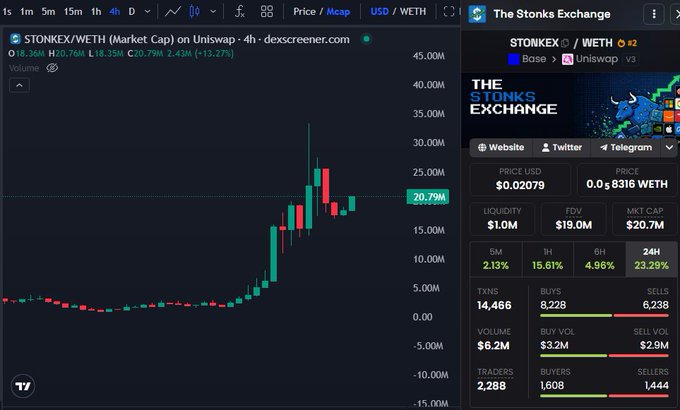This screenshot has width=680, height=410.
Task: Select the 15m timeframe
Action: click(x=73, y=12)
